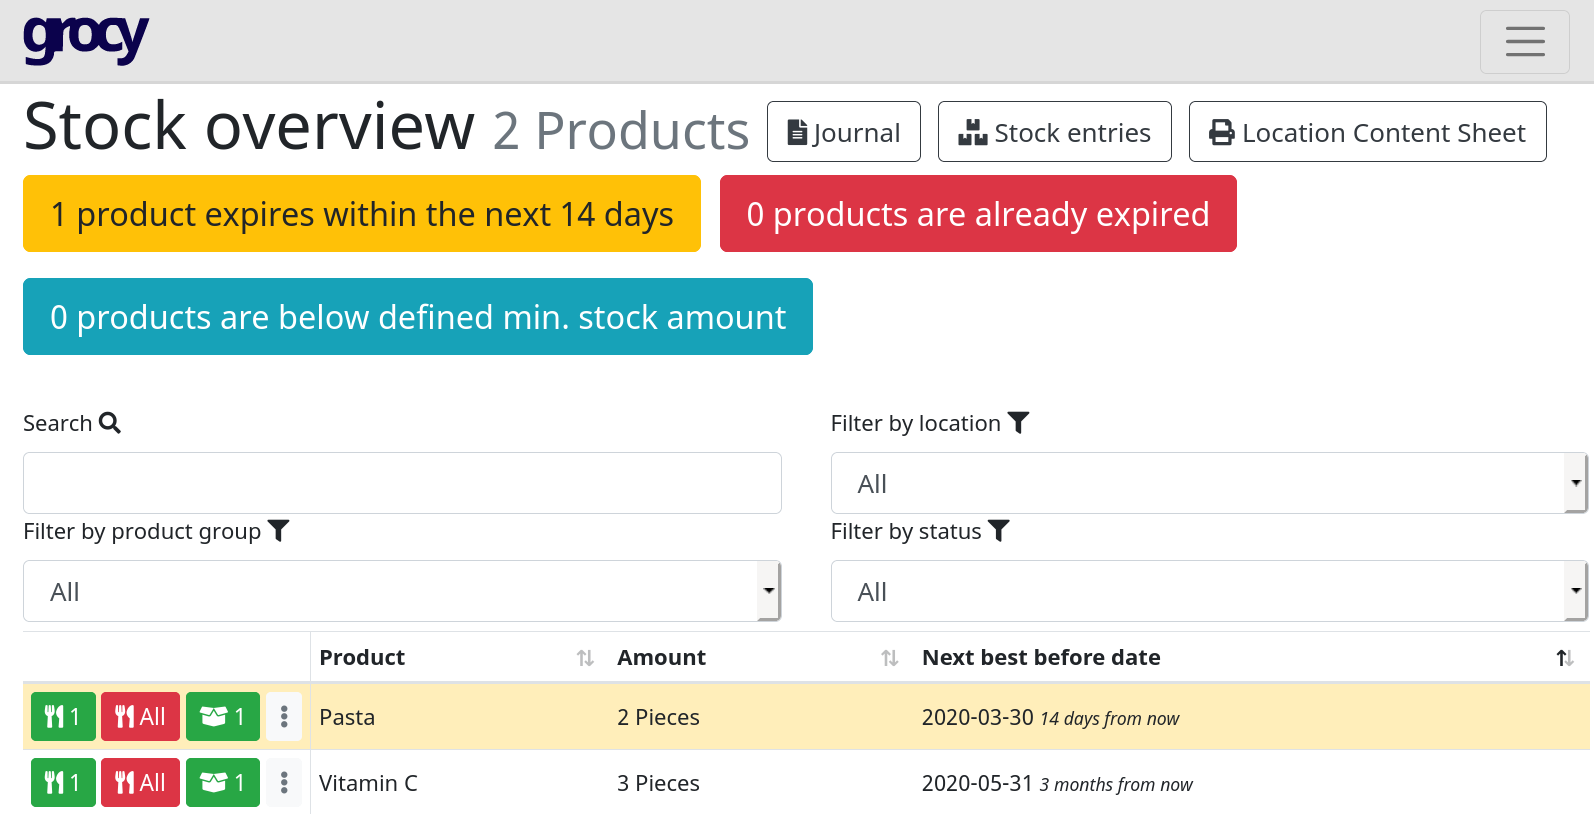Open the Location Content Sheet
Viewport: 1594px width, 840px height.
click(1367, 132)
